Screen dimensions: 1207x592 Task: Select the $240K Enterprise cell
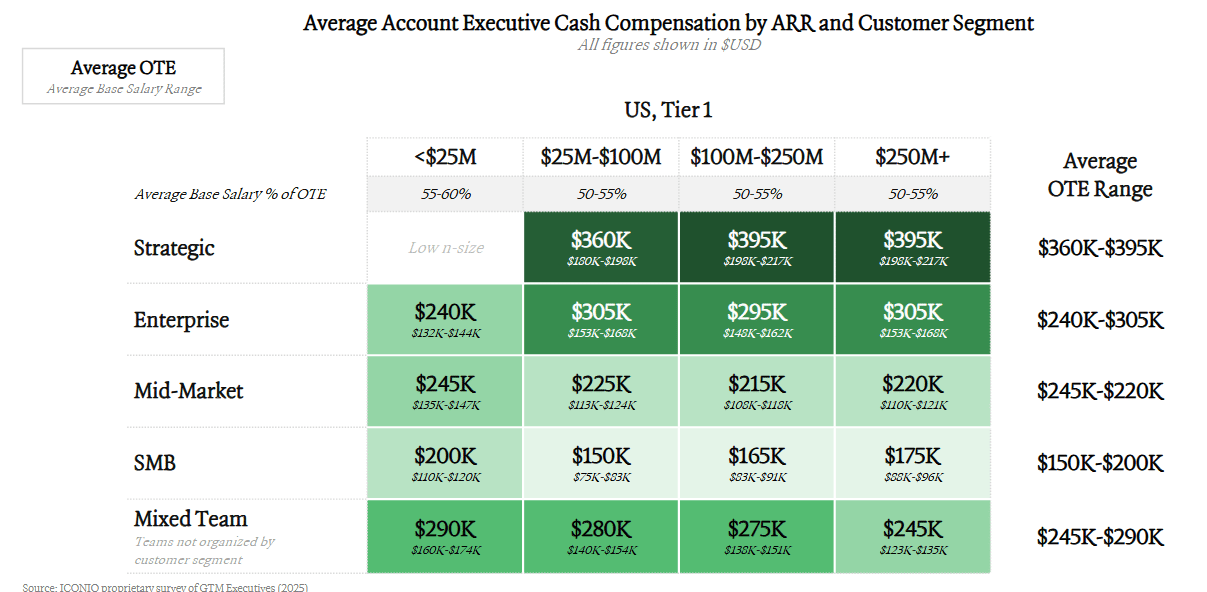[x=445, y=319]
